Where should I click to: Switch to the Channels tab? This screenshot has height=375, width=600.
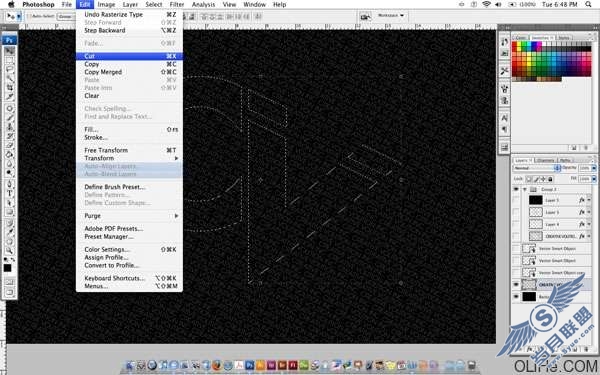pos(545,160)
